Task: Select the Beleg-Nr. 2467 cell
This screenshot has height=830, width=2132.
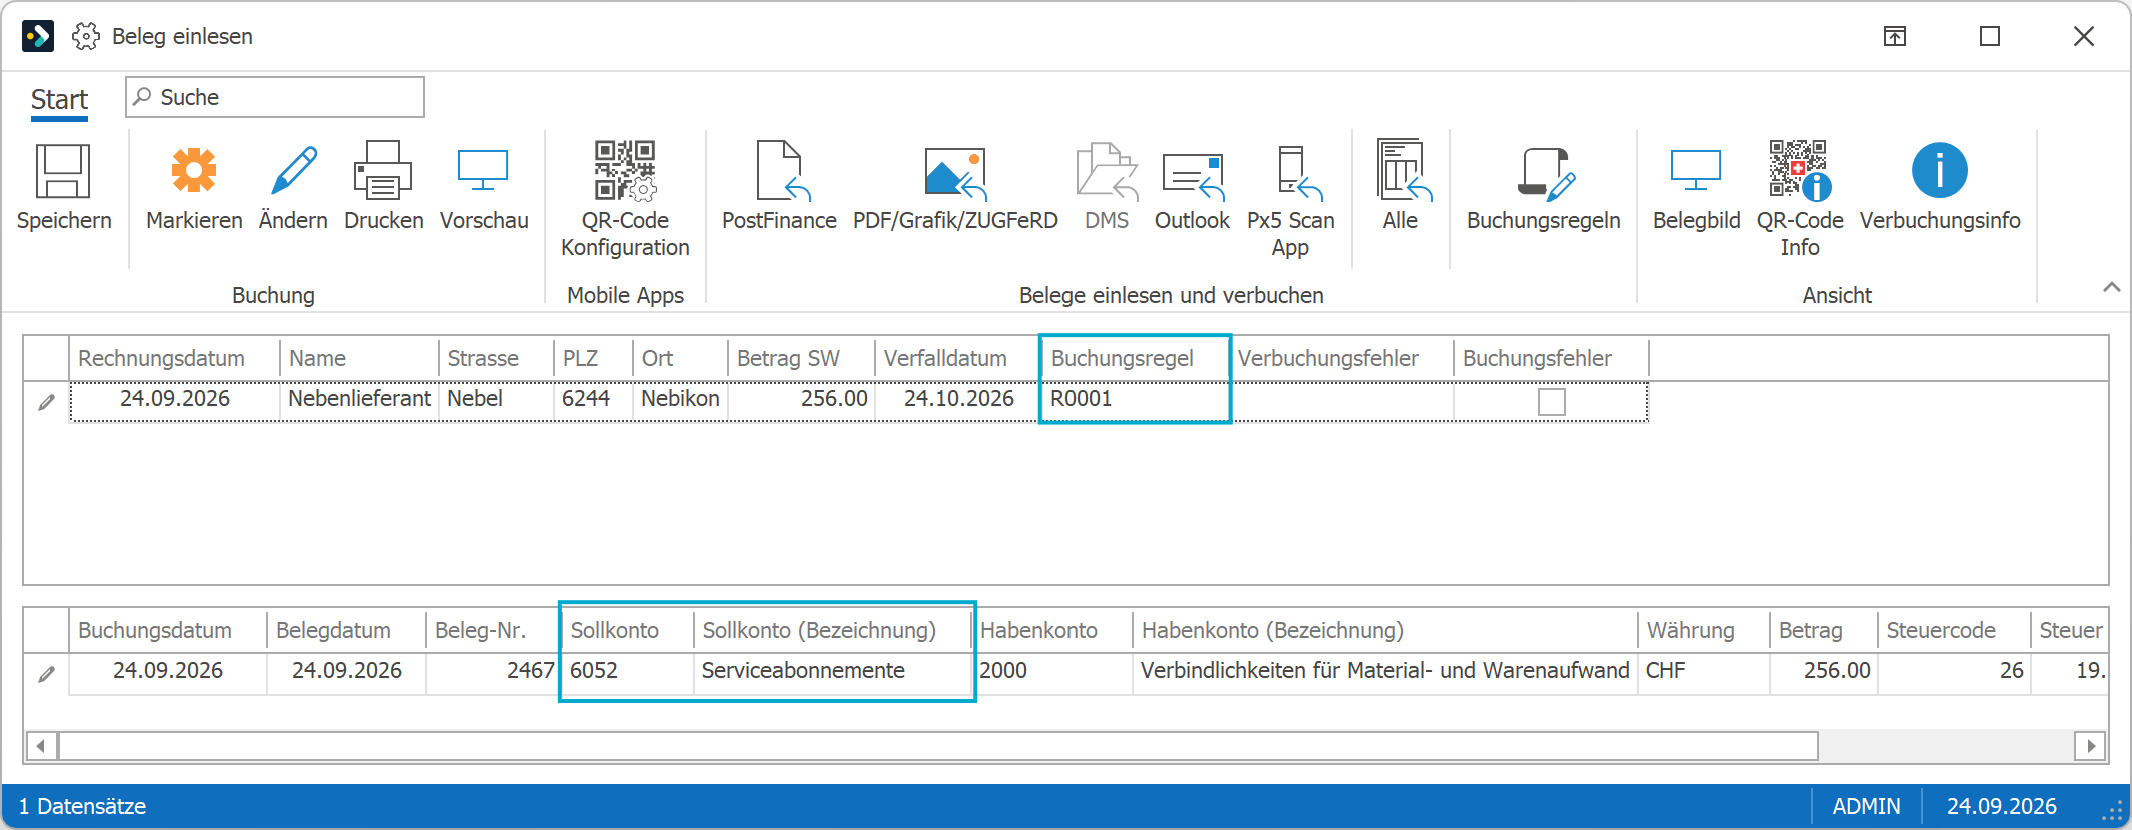Action: [x=492, y=671]
